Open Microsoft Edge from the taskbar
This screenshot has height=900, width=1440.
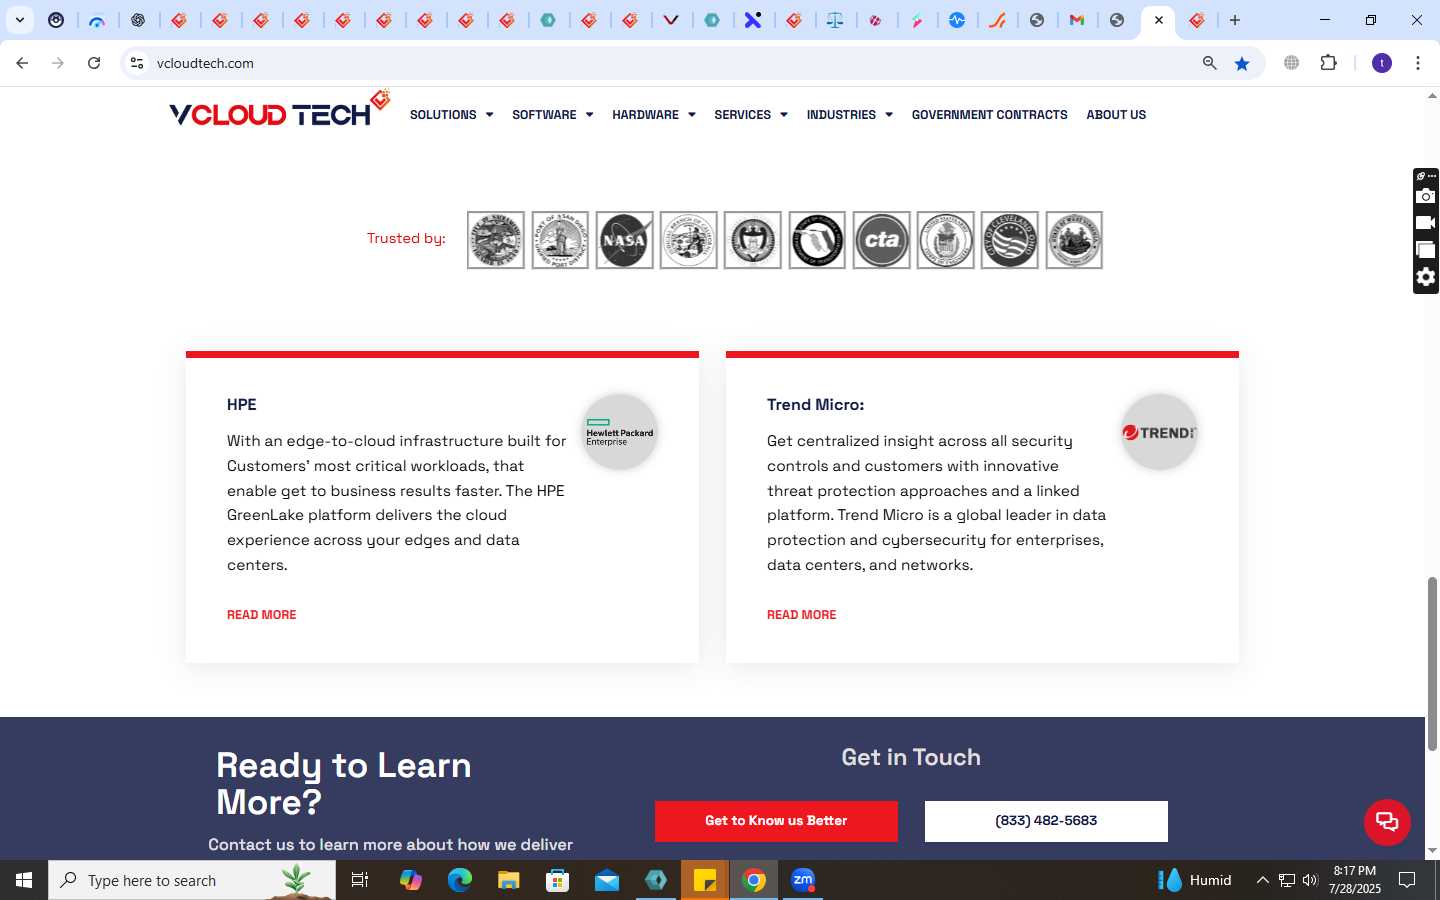pyautogui.click(x=459, y=880)
